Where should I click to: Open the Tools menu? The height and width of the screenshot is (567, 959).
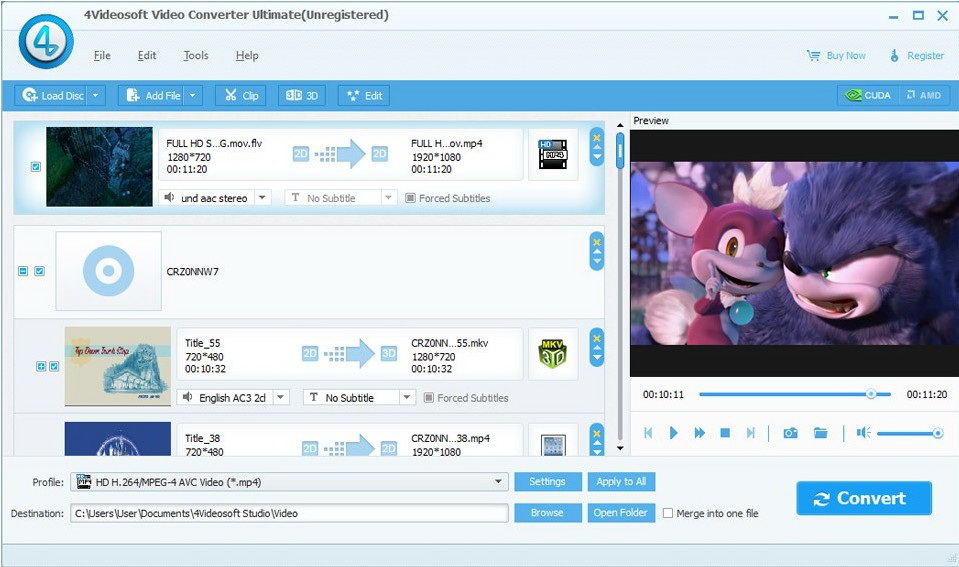tap(196, 56)
